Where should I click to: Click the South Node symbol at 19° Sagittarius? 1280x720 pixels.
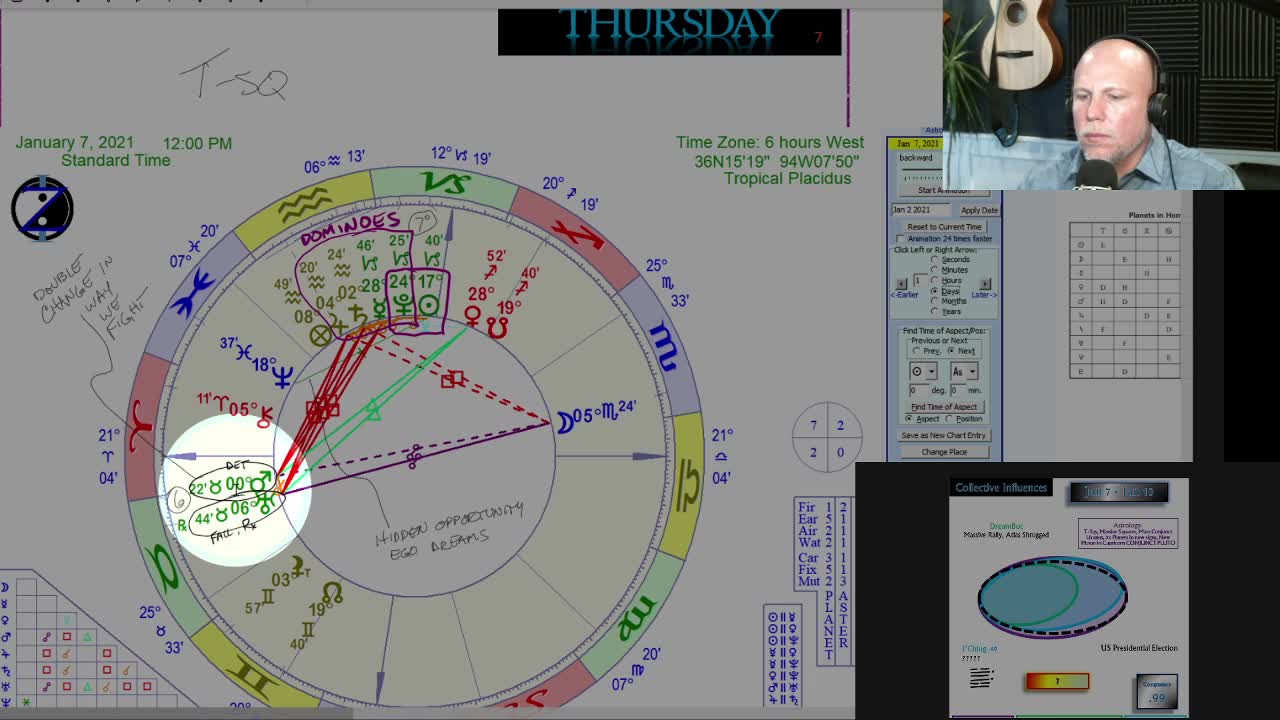(x=498, y=326)
